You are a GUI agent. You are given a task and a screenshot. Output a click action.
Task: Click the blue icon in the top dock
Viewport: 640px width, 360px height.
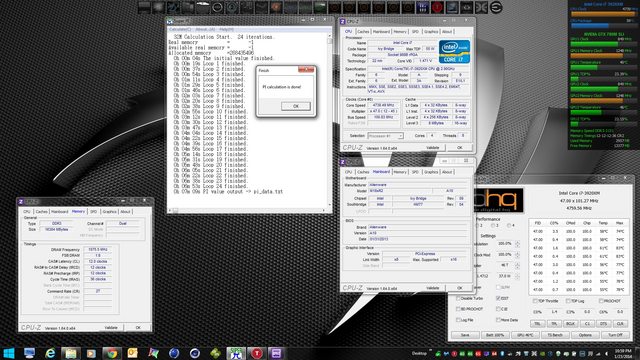(x=422, y=7)
